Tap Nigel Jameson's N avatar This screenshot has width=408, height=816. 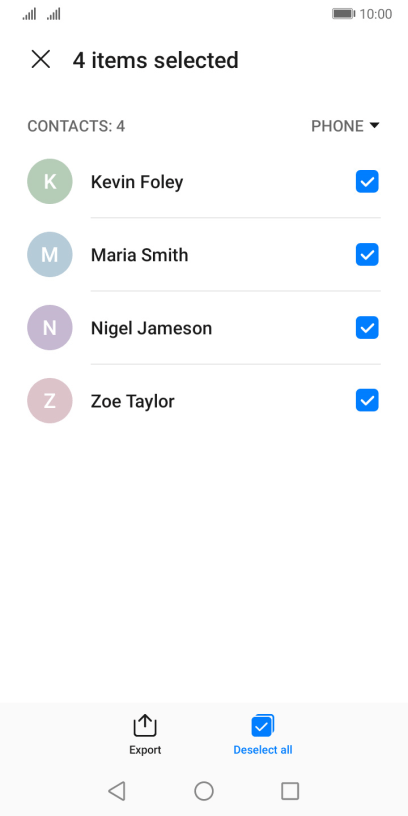[x=49, y=328]
